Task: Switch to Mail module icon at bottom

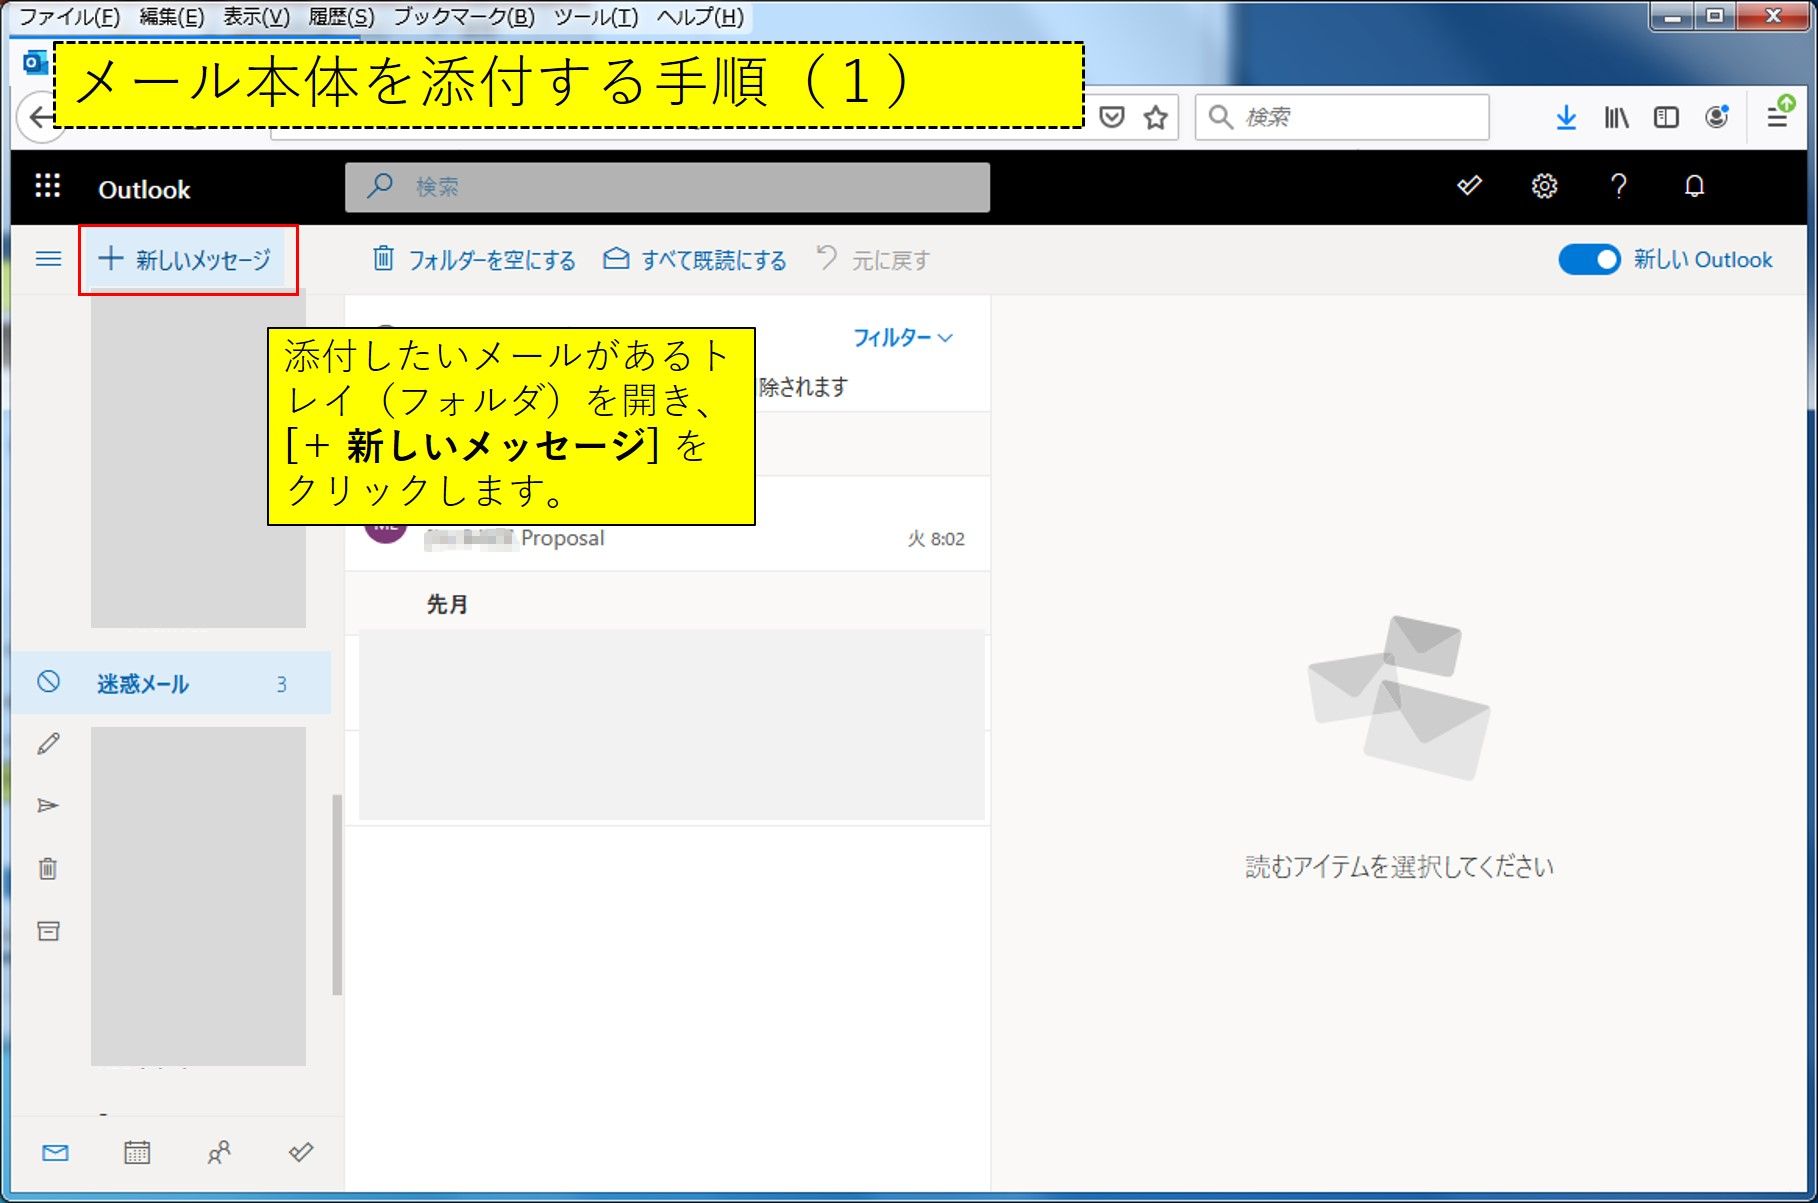Action: tap(55, 1153)
